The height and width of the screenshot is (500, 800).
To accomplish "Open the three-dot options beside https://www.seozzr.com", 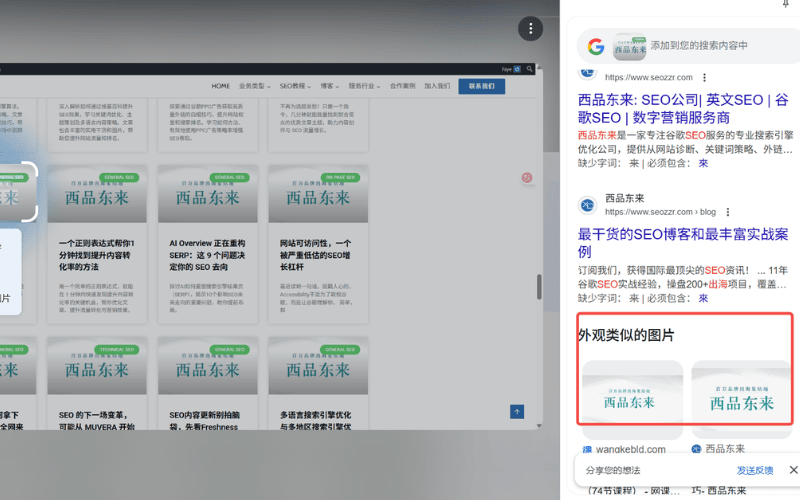I will 705,78.
